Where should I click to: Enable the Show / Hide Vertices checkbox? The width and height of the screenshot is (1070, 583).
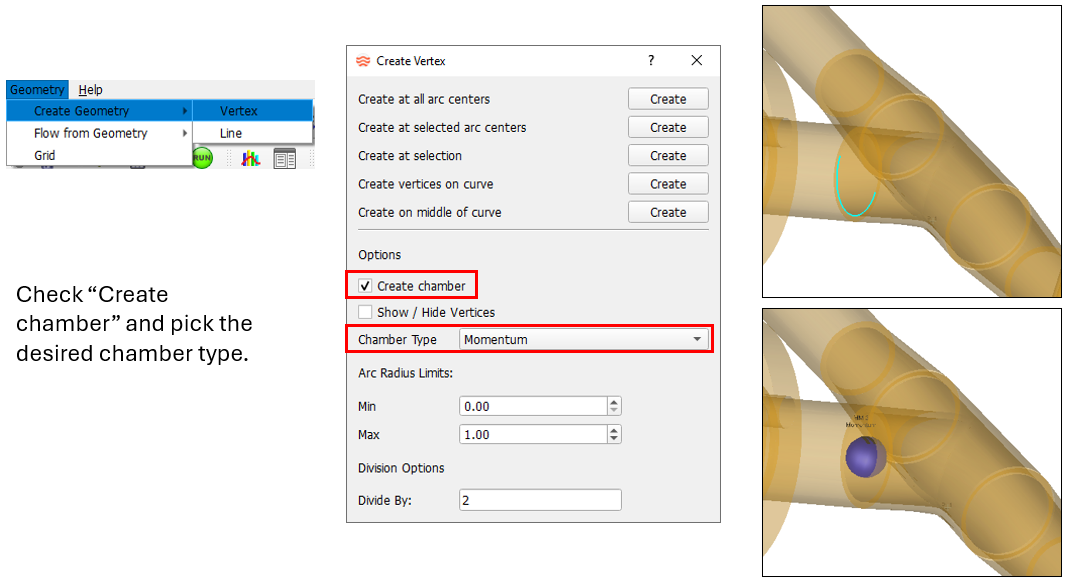tap(365, 312)
